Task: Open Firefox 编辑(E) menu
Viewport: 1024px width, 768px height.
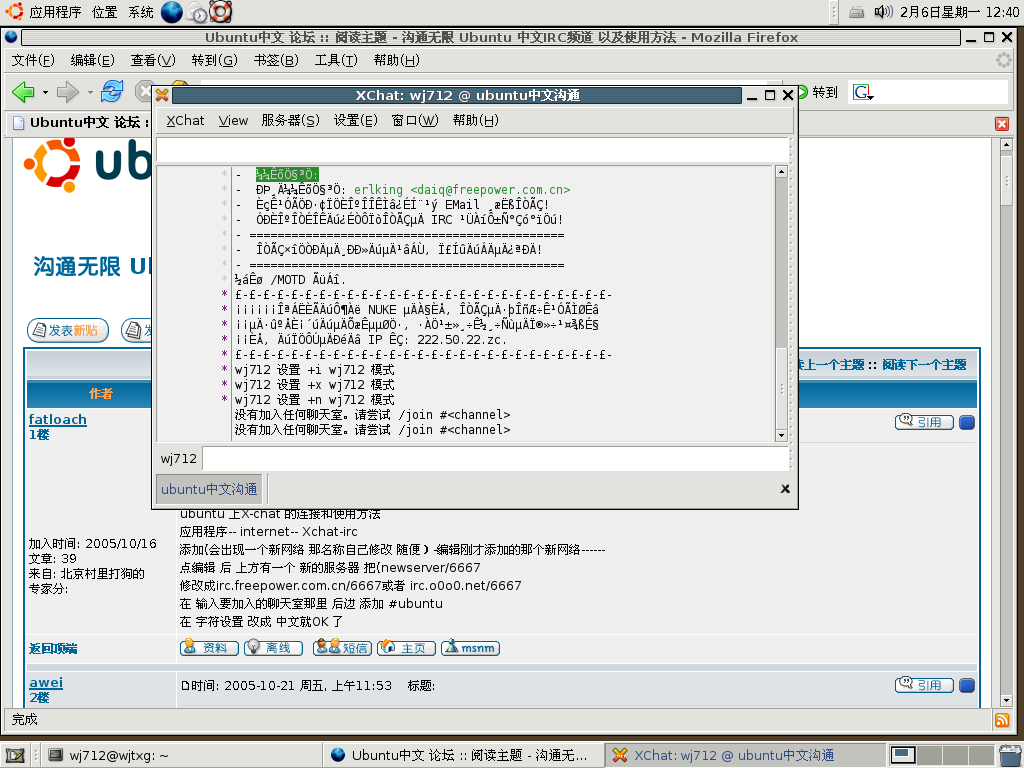Action: click(92, 60)
